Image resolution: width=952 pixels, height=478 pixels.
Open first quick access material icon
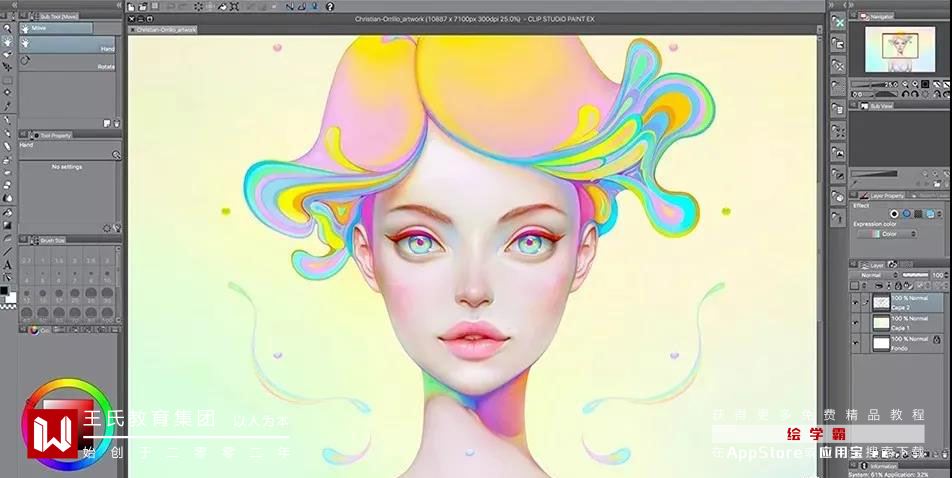pos(838,22)
